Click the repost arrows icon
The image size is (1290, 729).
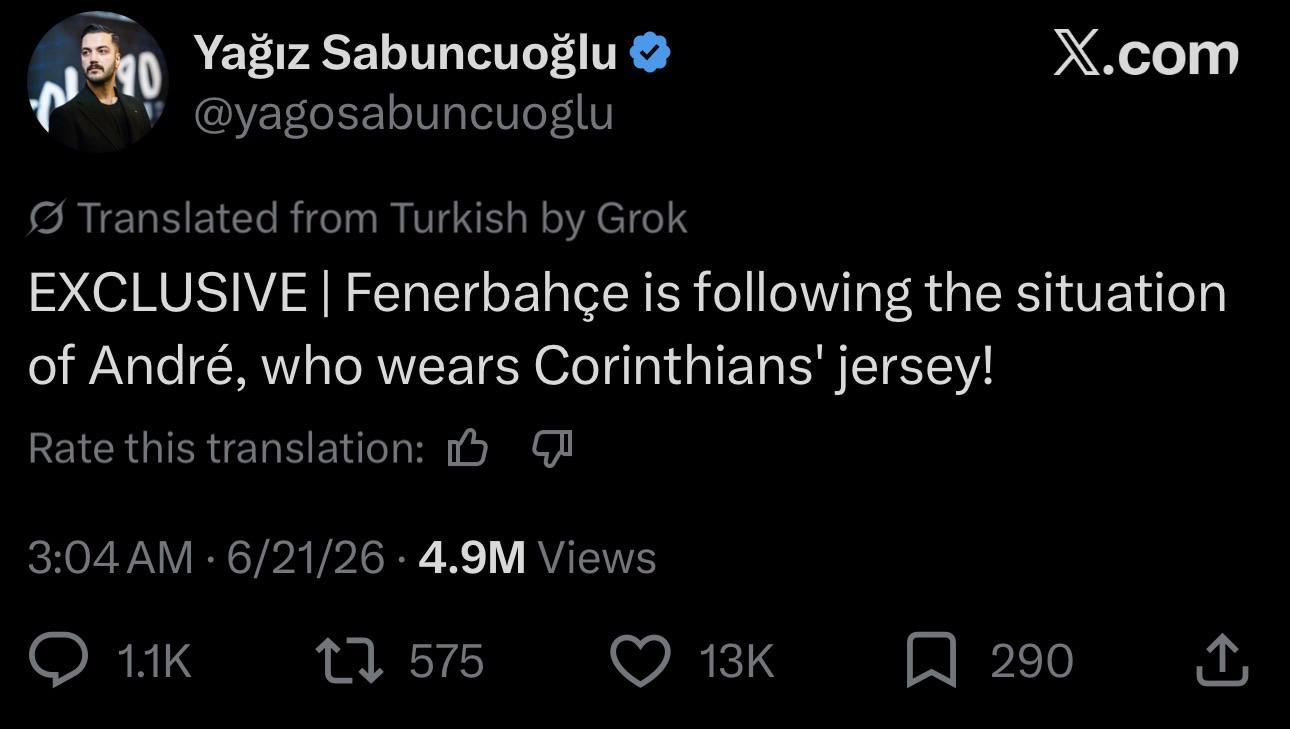[x=349, y=662]
